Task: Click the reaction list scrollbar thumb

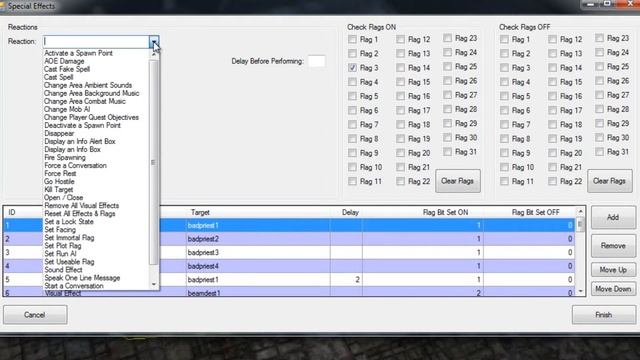Action: (153, 162)
